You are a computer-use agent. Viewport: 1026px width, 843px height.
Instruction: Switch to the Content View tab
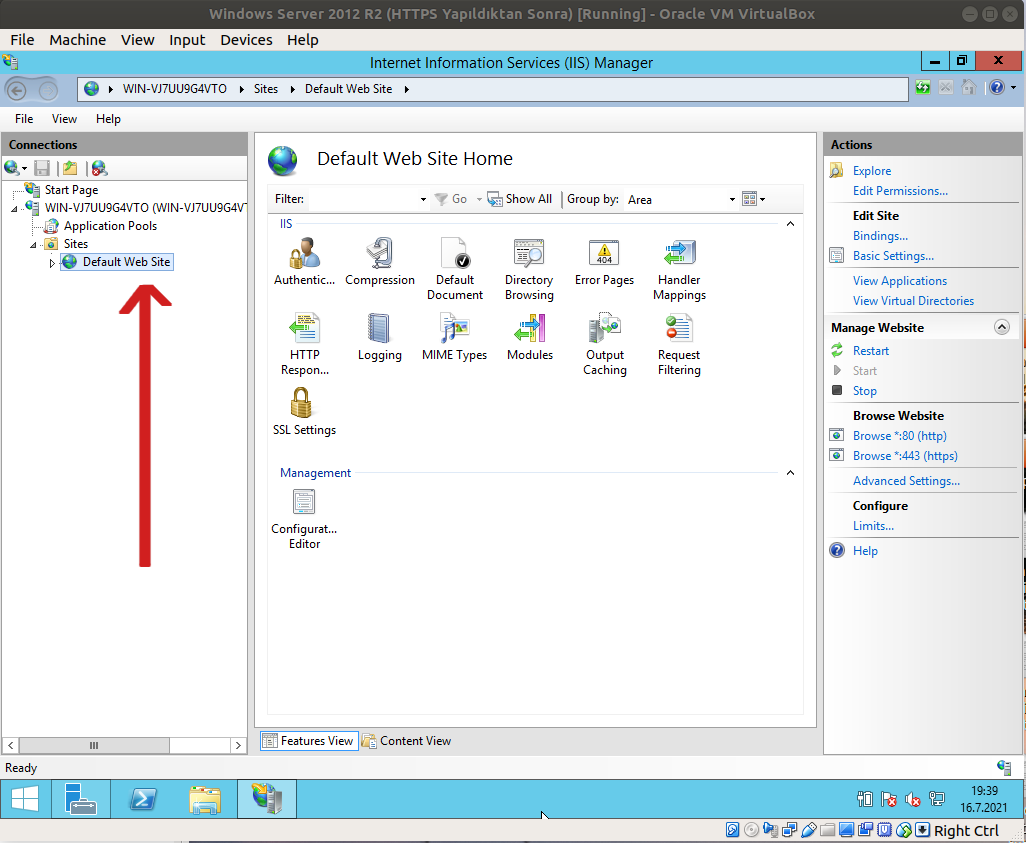point(406,741)
